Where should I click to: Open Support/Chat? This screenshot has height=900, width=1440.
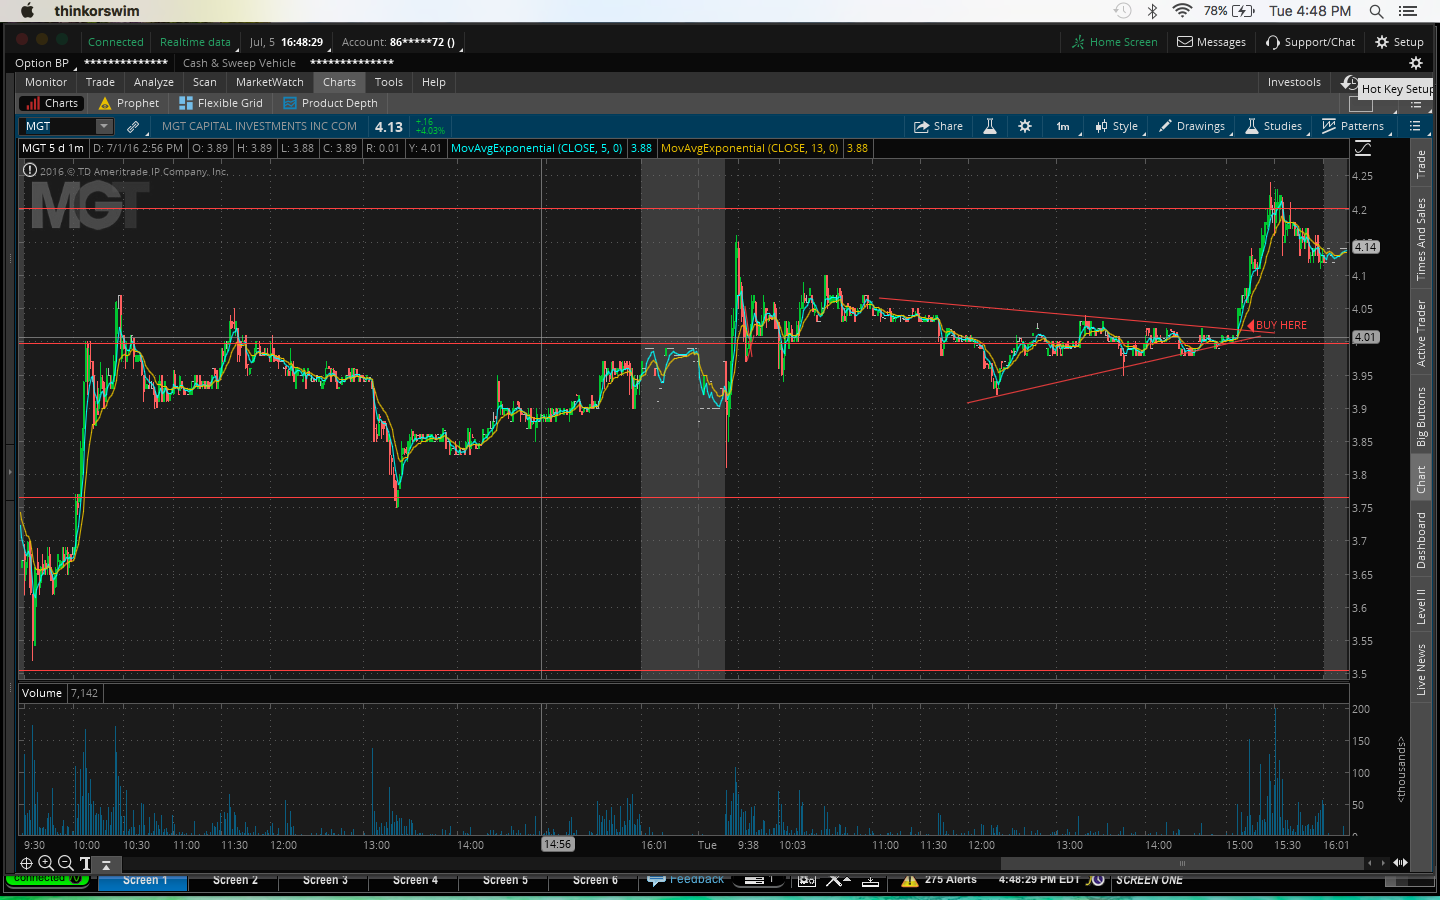1310,42
